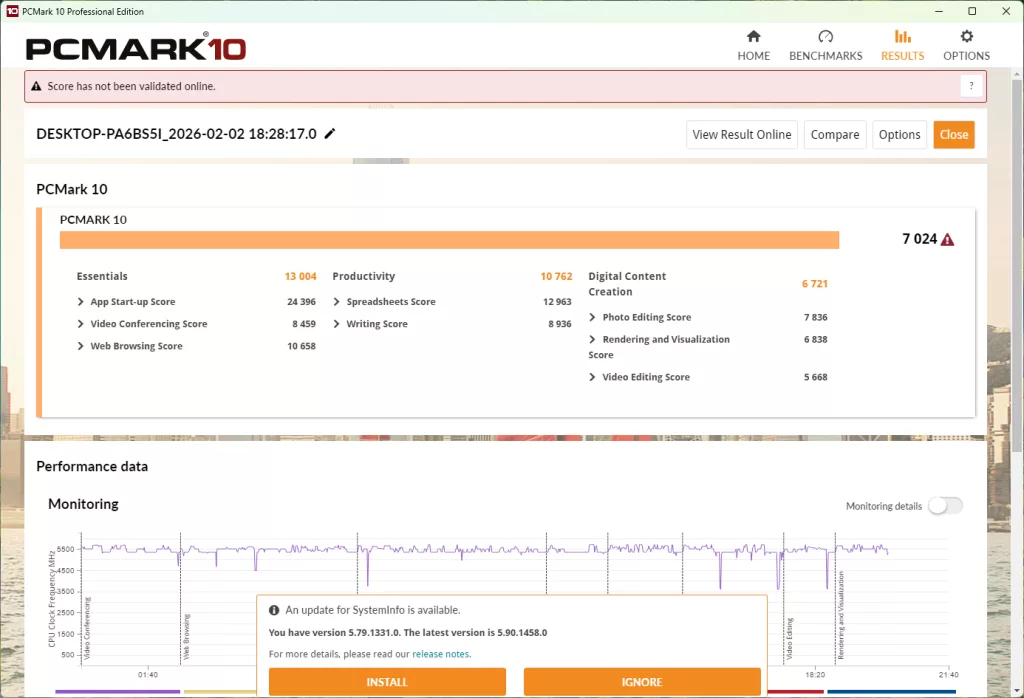This screenshot has width=1024, height=698.
Task: Expand the Spreadsheets Score row
Action: point(337,302)
